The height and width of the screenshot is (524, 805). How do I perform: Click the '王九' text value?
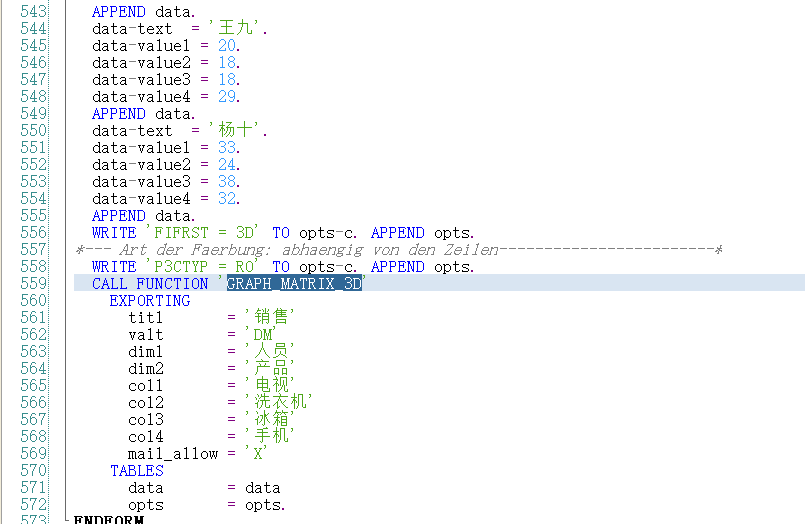[236, 27]
